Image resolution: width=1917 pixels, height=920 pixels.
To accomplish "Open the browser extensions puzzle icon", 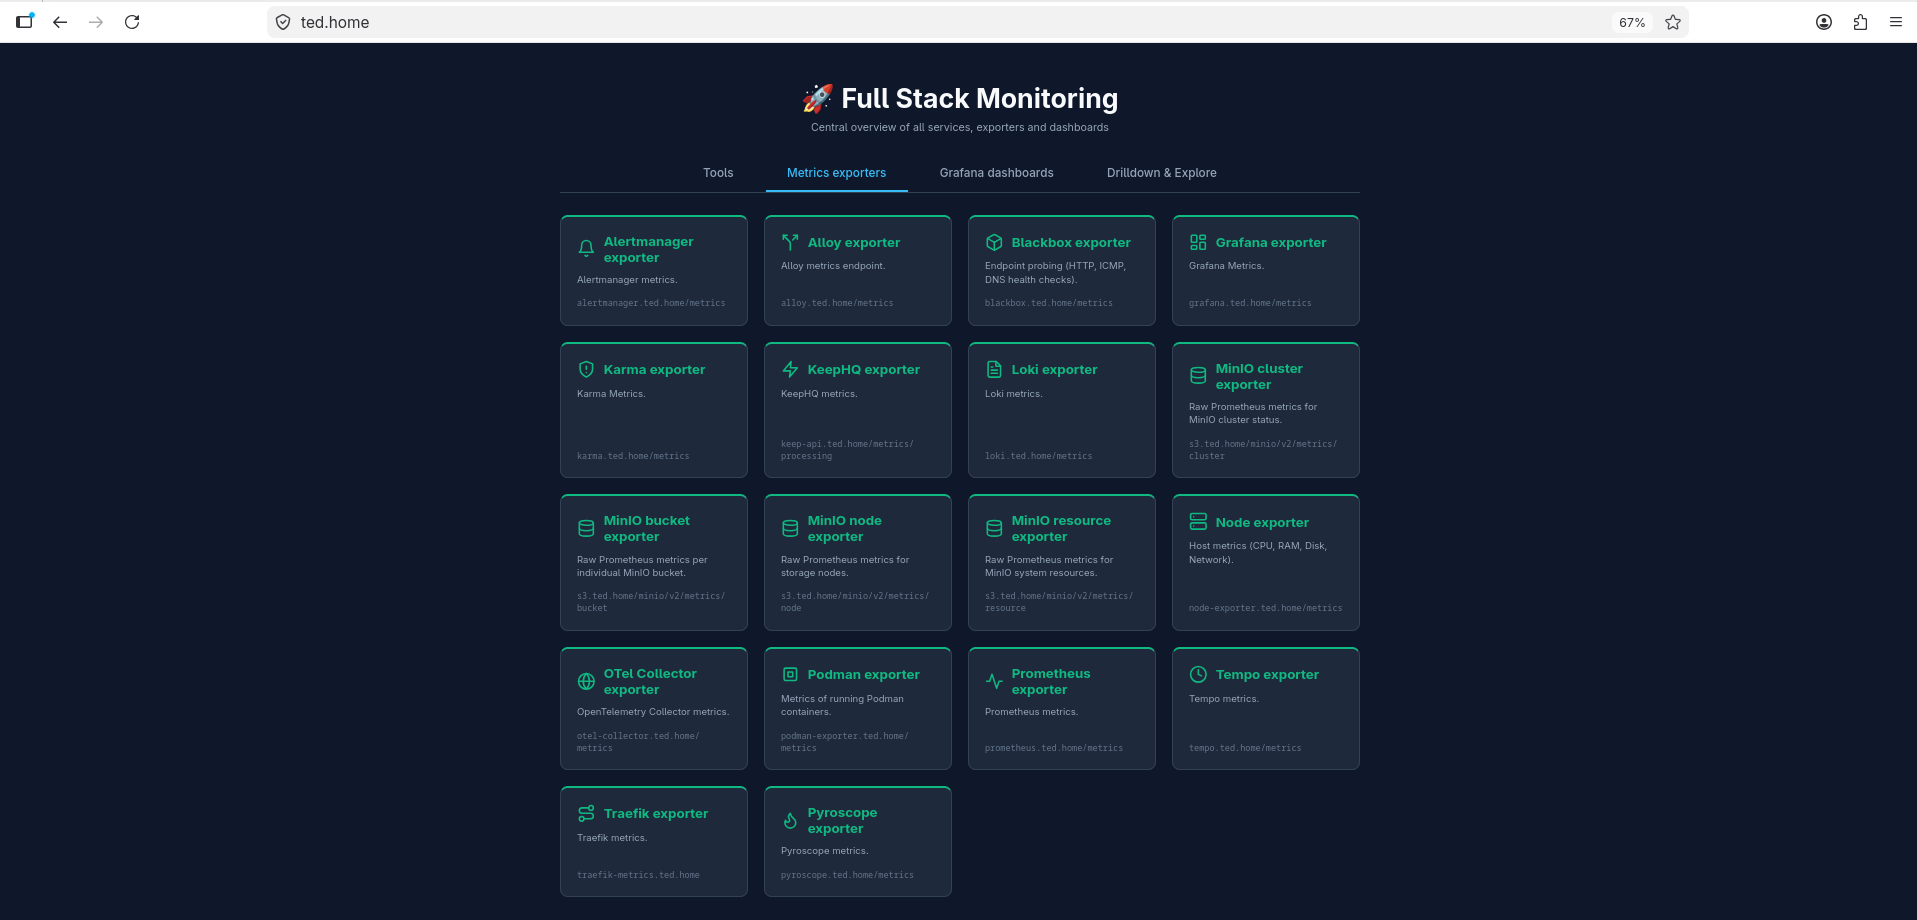I will tap(1860, 22).
